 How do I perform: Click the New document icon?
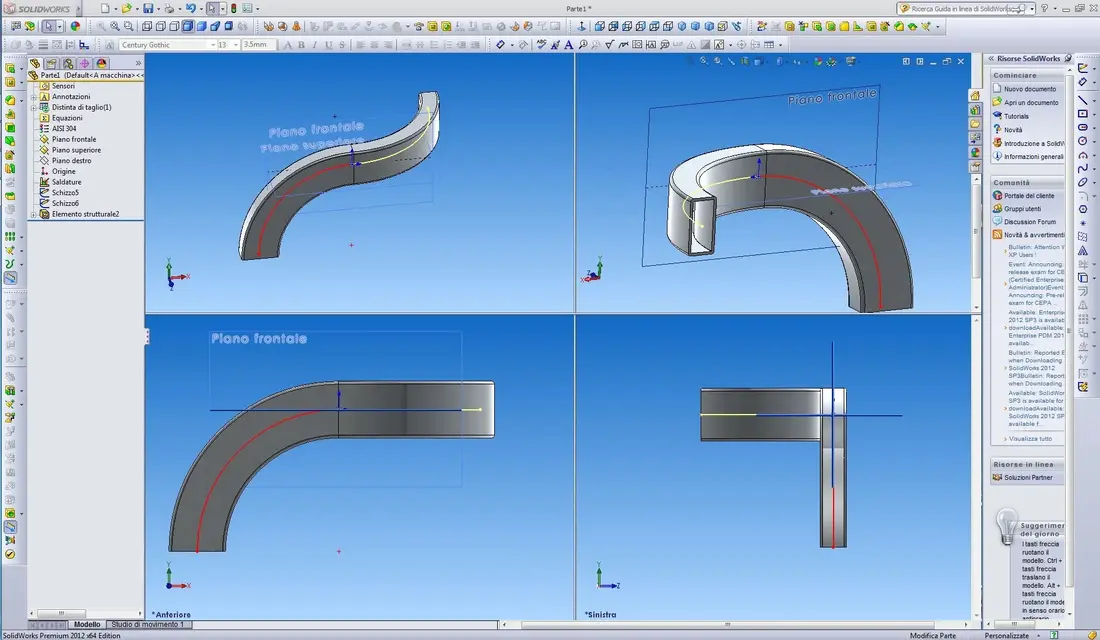click(105, 8)
